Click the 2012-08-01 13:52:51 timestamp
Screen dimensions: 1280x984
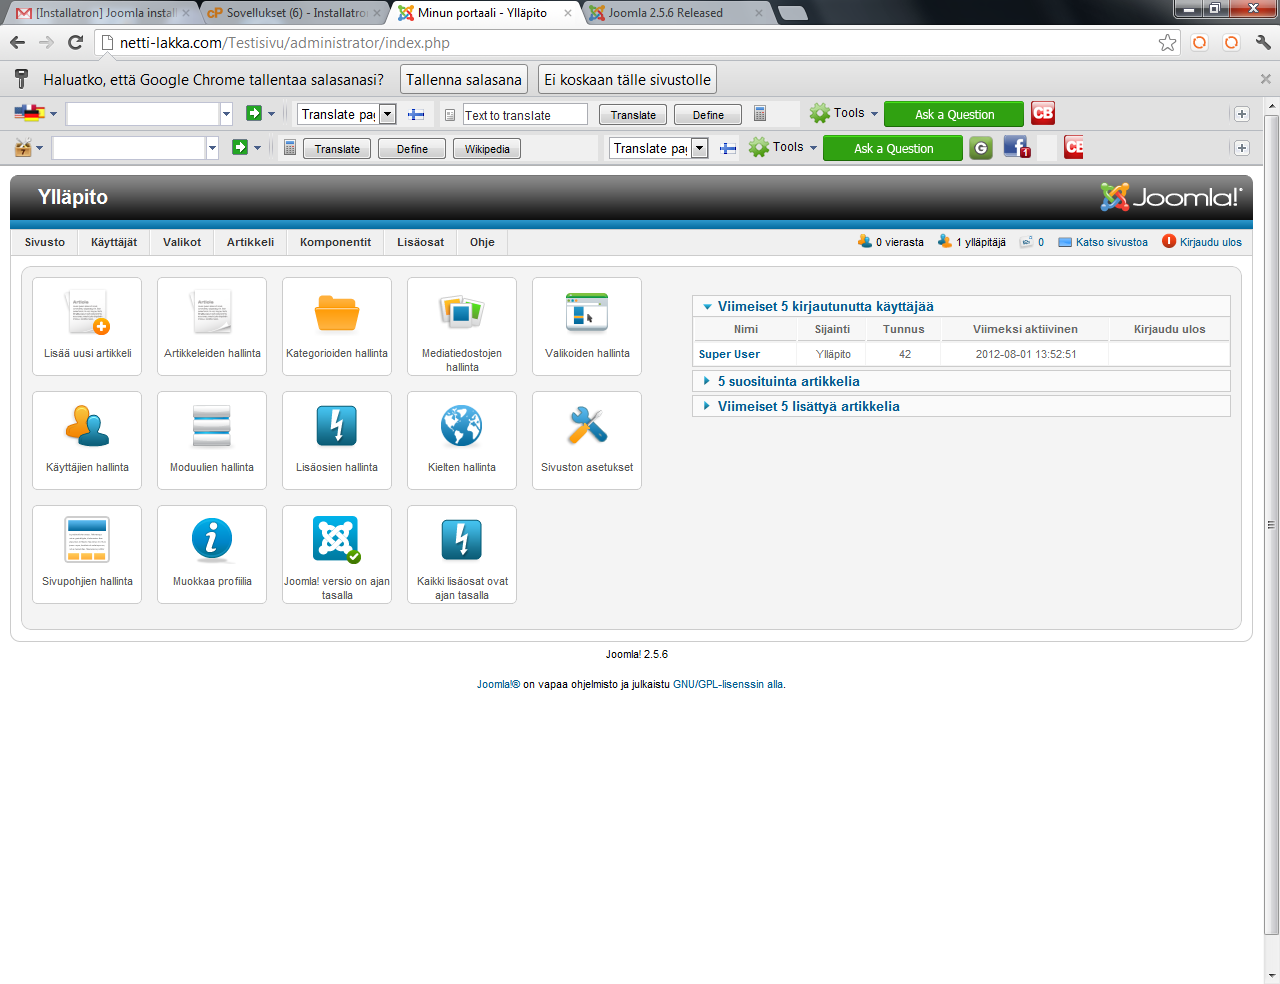[x=1026, y=354]
